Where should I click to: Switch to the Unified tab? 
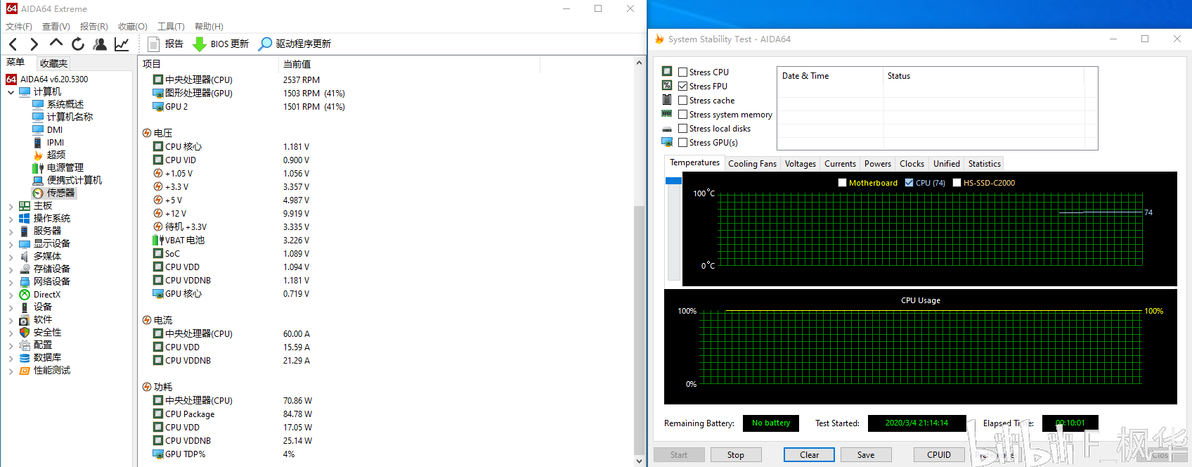click(x=946, y=164)
